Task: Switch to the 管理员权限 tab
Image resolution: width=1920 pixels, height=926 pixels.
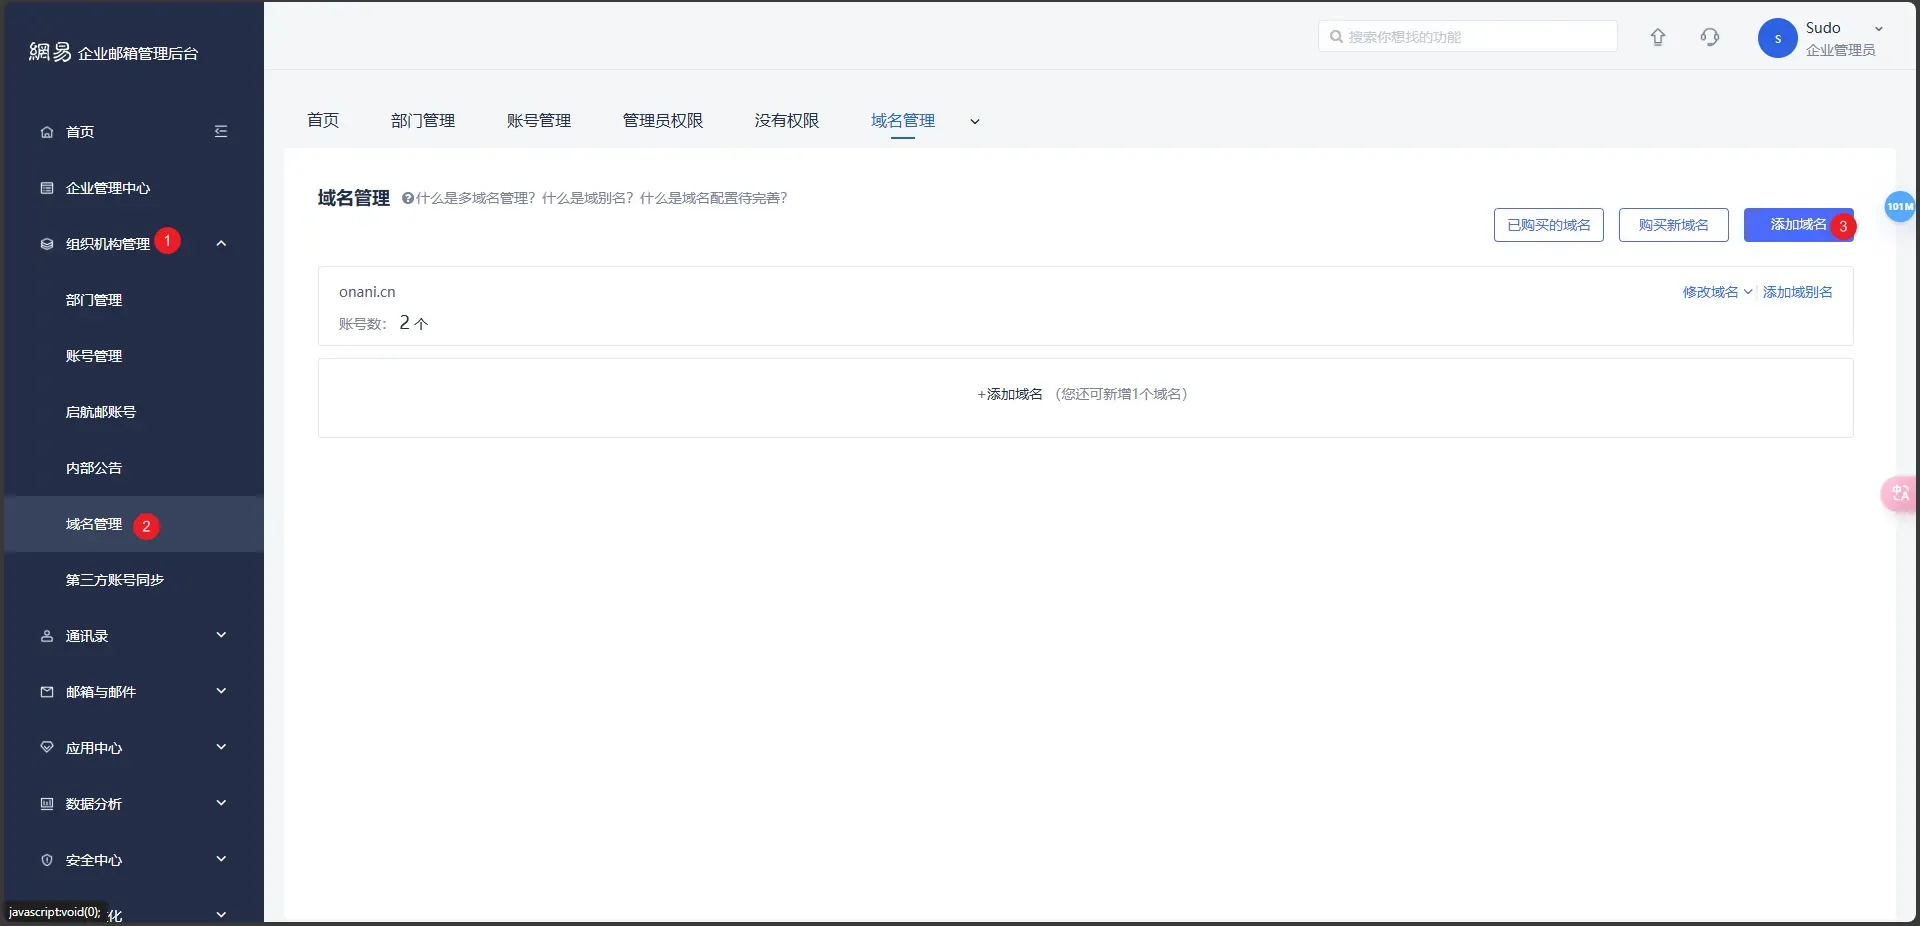Action: tap(662, 121)
